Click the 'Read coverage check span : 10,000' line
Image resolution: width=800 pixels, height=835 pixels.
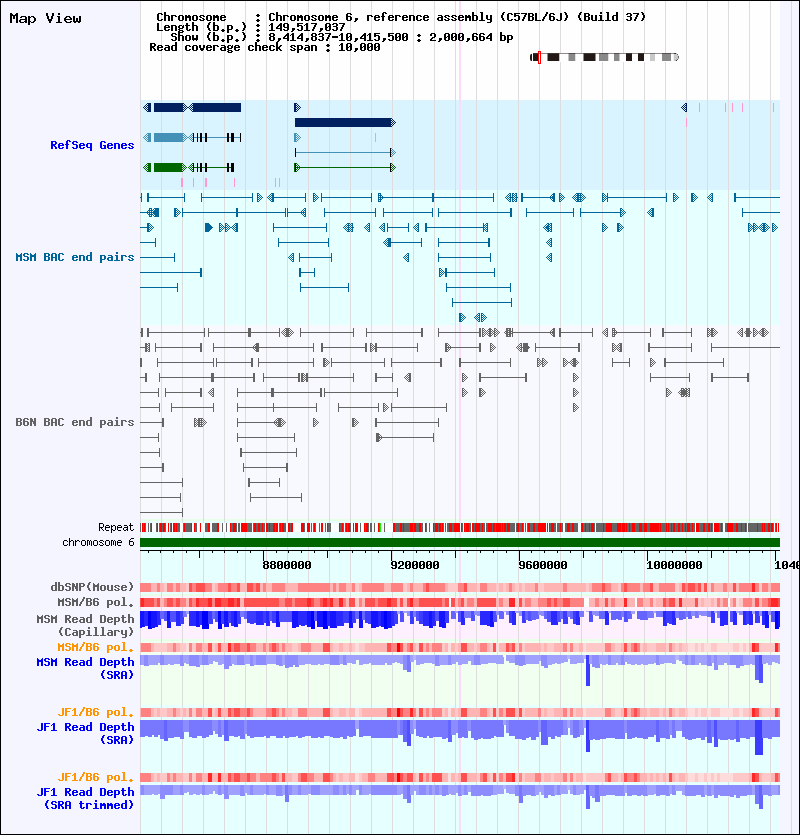point(265,47)
